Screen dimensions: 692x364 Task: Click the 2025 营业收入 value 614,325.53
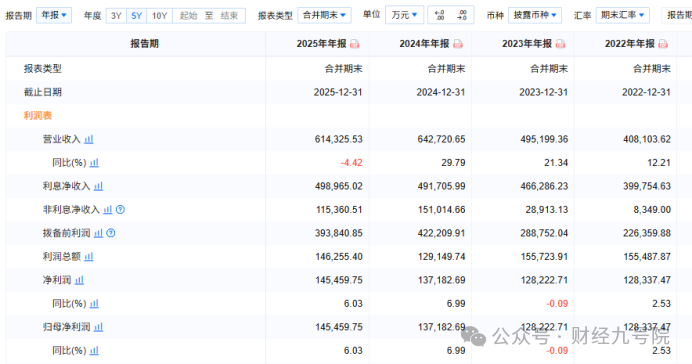coord(338,139)
